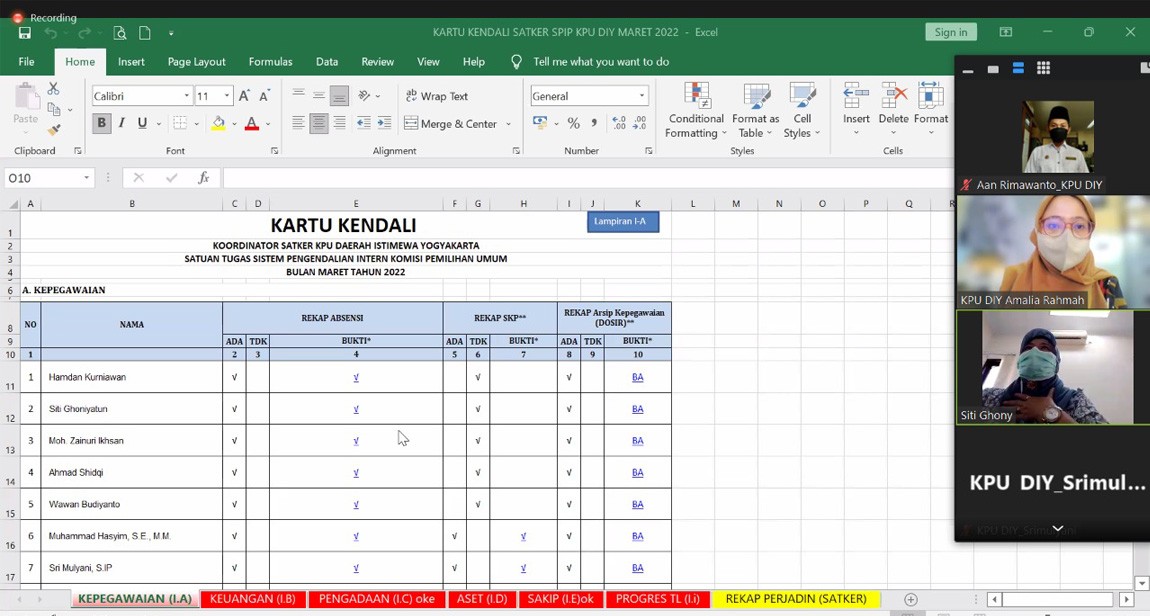This screenshot has width=1150, height=616.
Task: Toggle Wrap Text for the cell
Action: tap(437, 96)
